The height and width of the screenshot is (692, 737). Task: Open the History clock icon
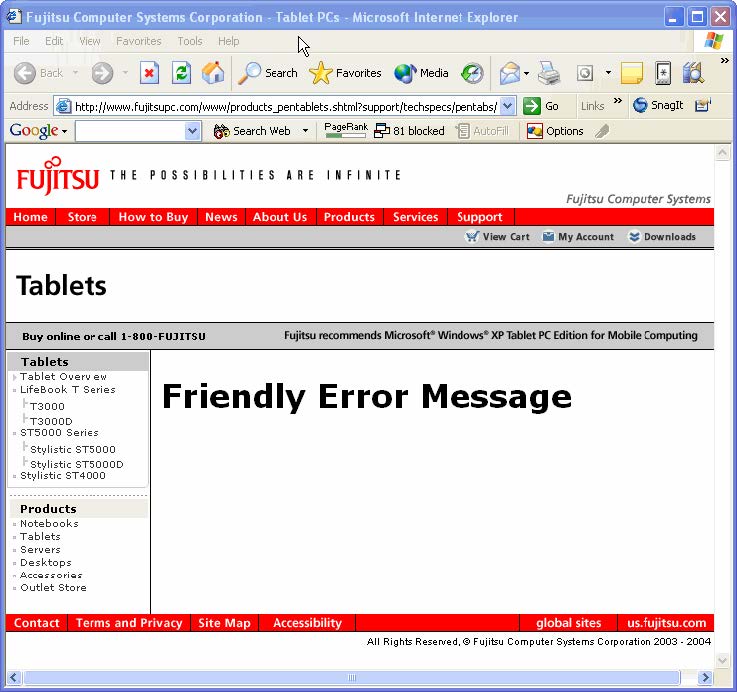(472, 73)
